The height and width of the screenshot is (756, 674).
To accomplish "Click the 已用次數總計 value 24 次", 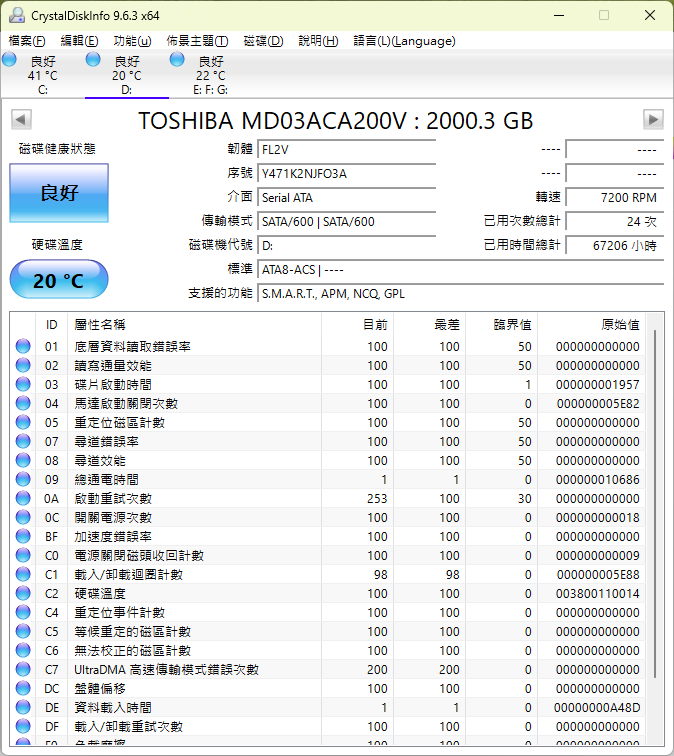I will coord(615,222).
